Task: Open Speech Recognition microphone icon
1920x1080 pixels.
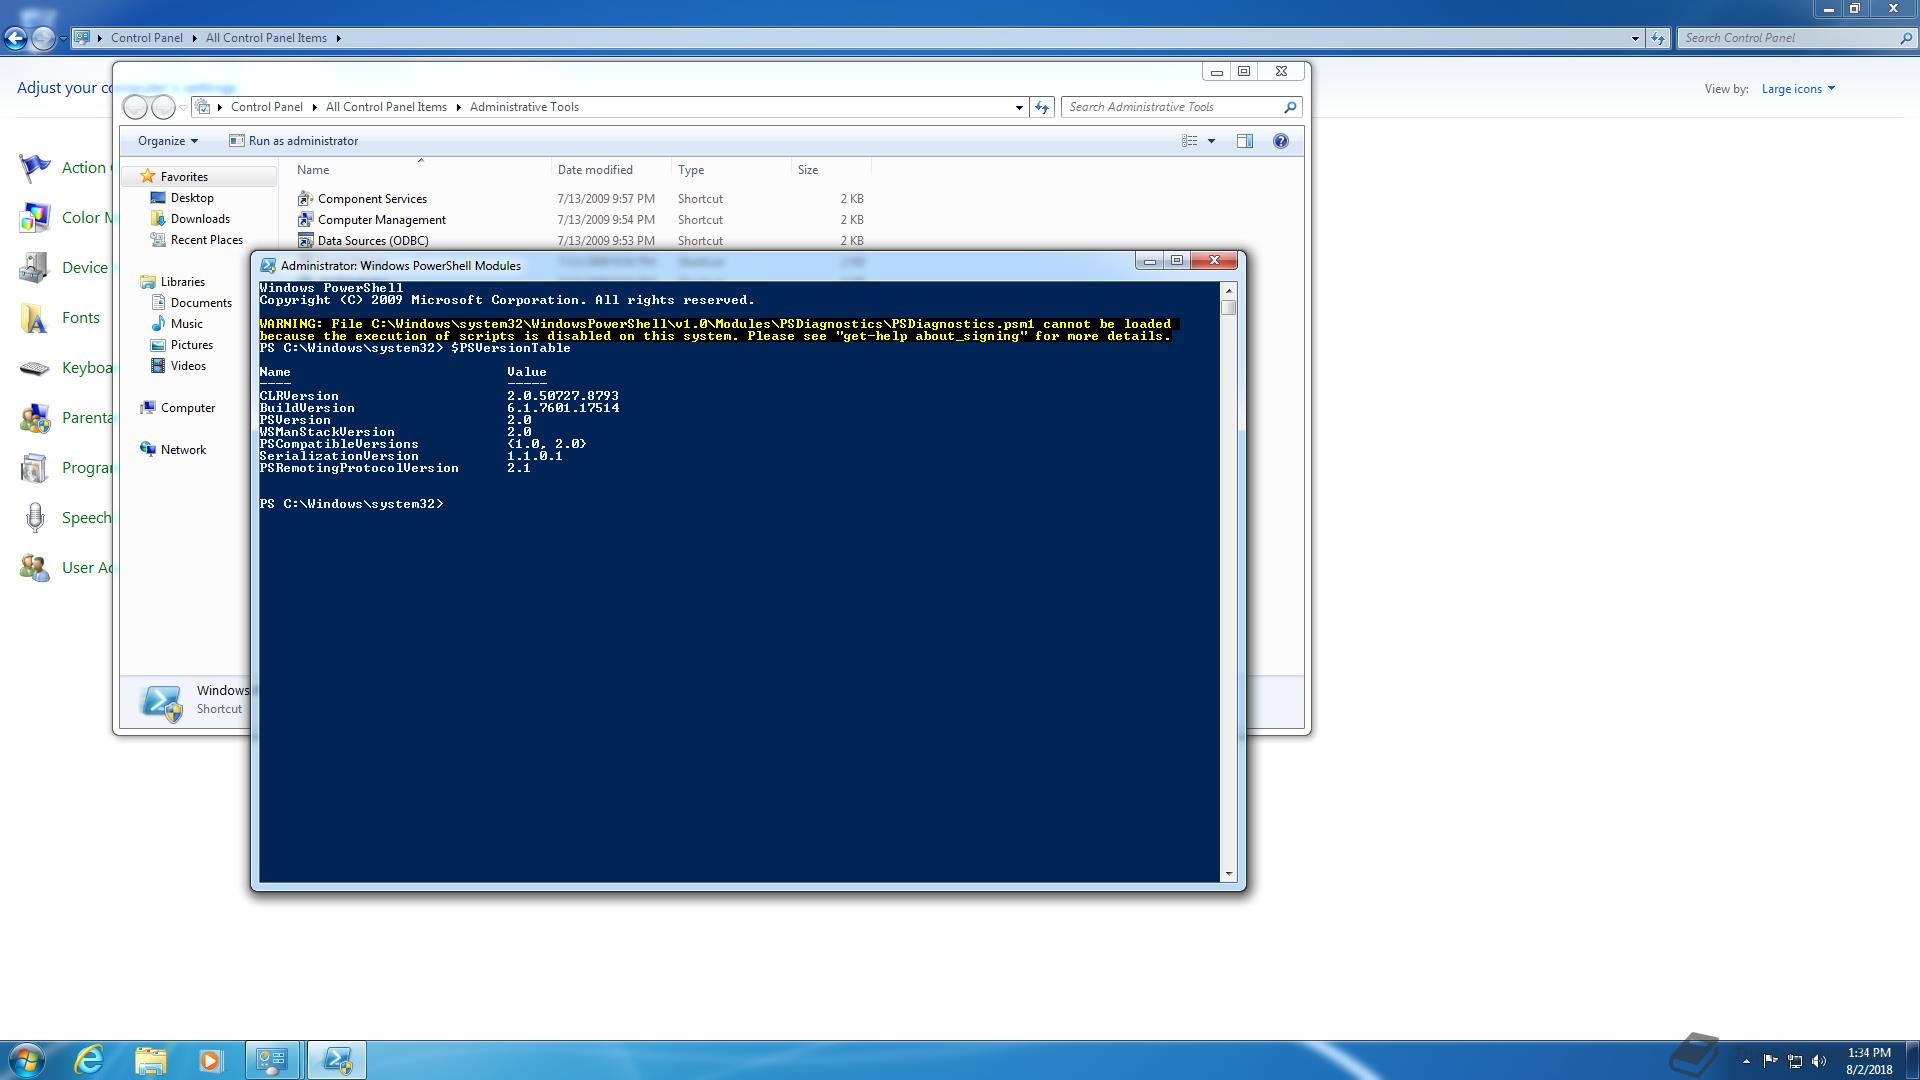Action: coord(34,518)
